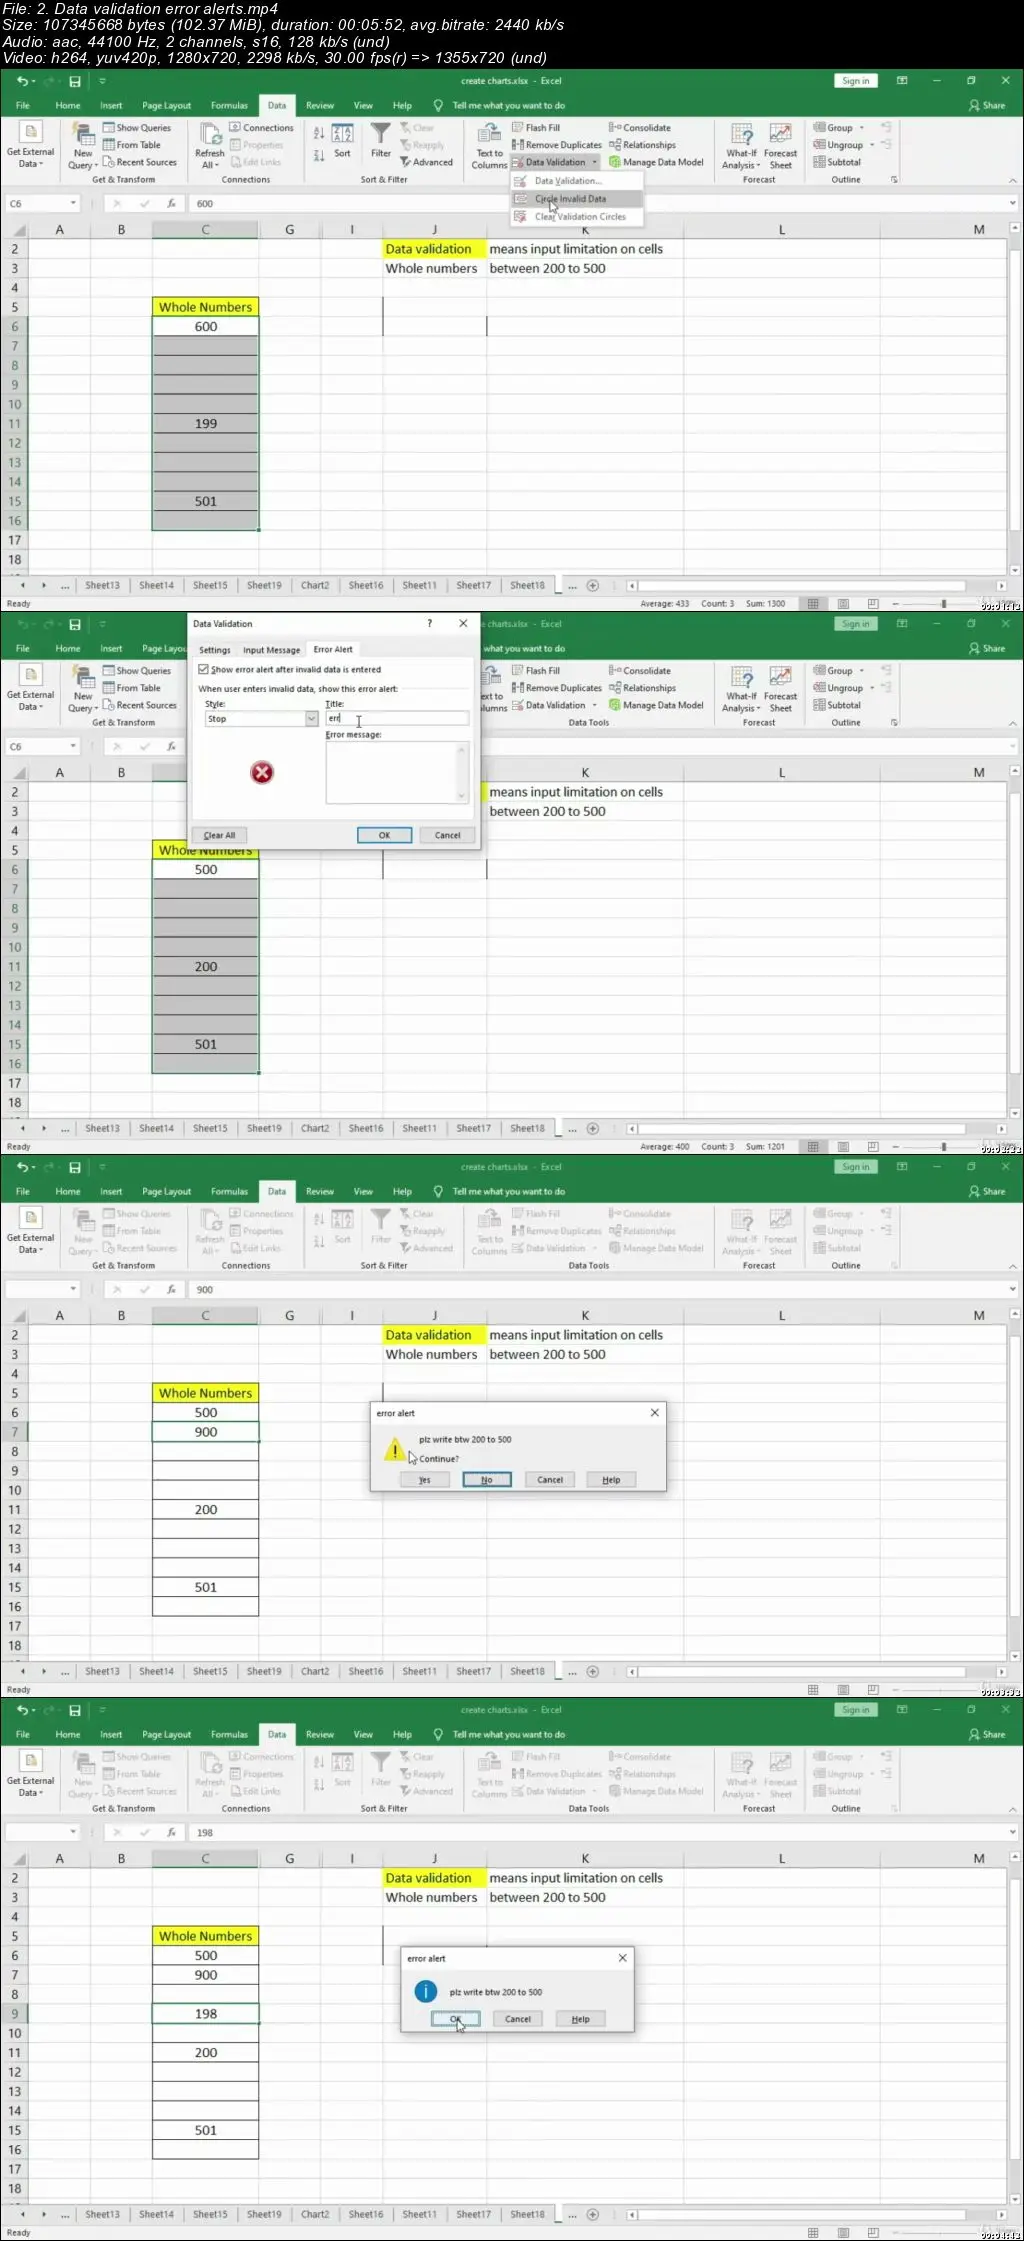This screenshot has height=2241, width=1024.
Task: Select Clear Validation Circles menu entry
Action: (580, 217)
